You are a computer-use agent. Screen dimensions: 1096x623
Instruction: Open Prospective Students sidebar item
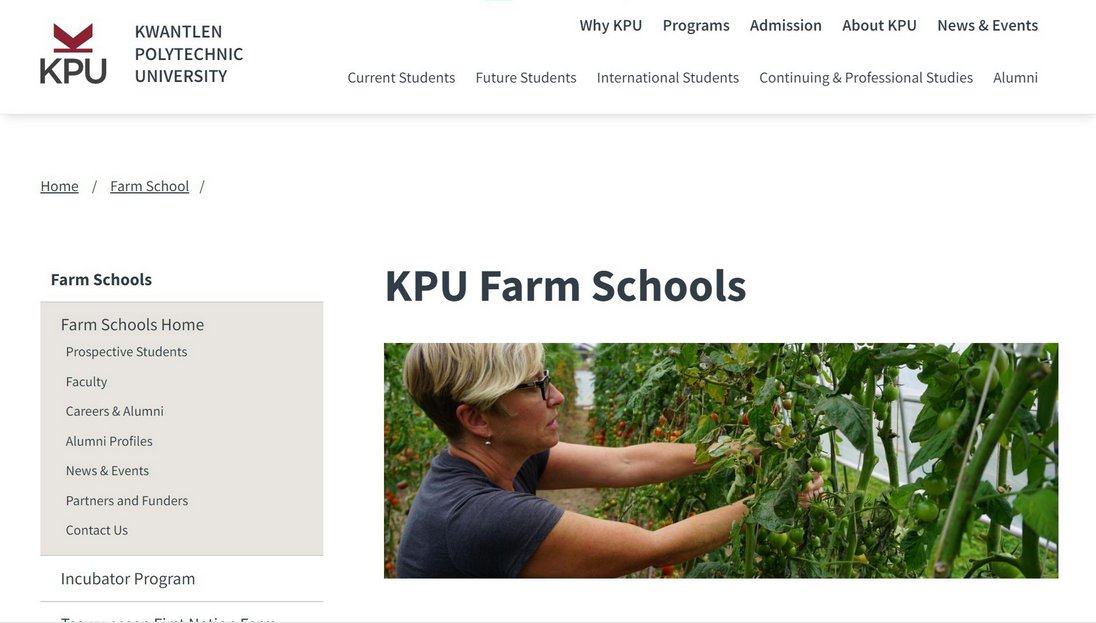tap(127, 352)
